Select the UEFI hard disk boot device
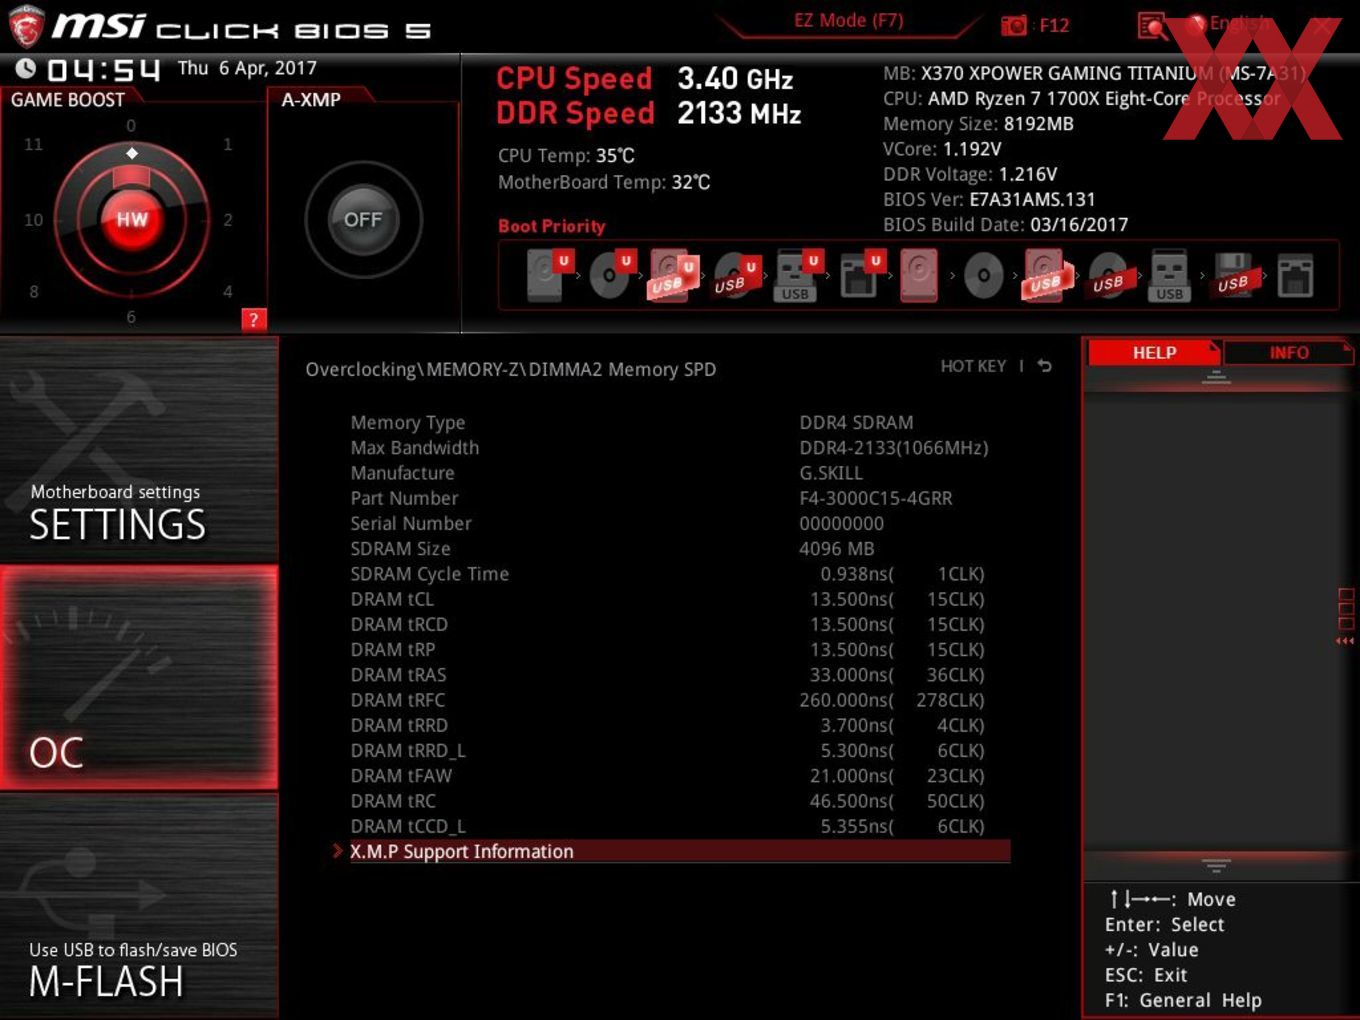The width and height of the screenshot is (1360, 1020). (548, 275)
